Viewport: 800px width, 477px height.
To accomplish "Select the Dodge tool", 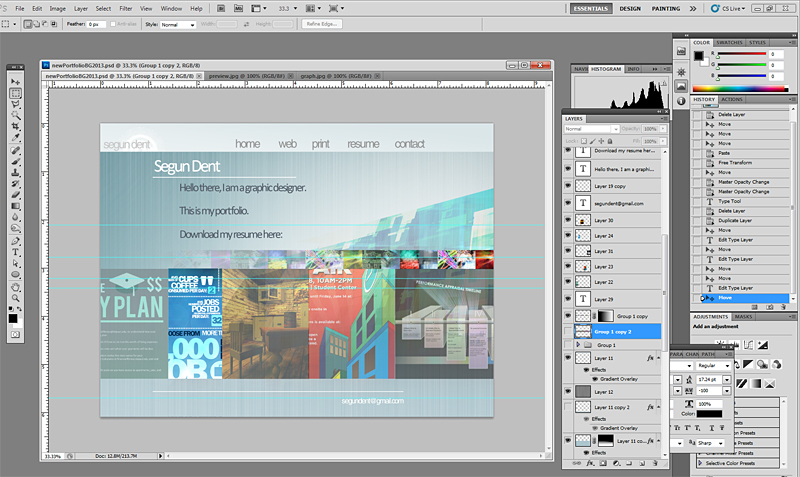I will (x=15, y=228).
